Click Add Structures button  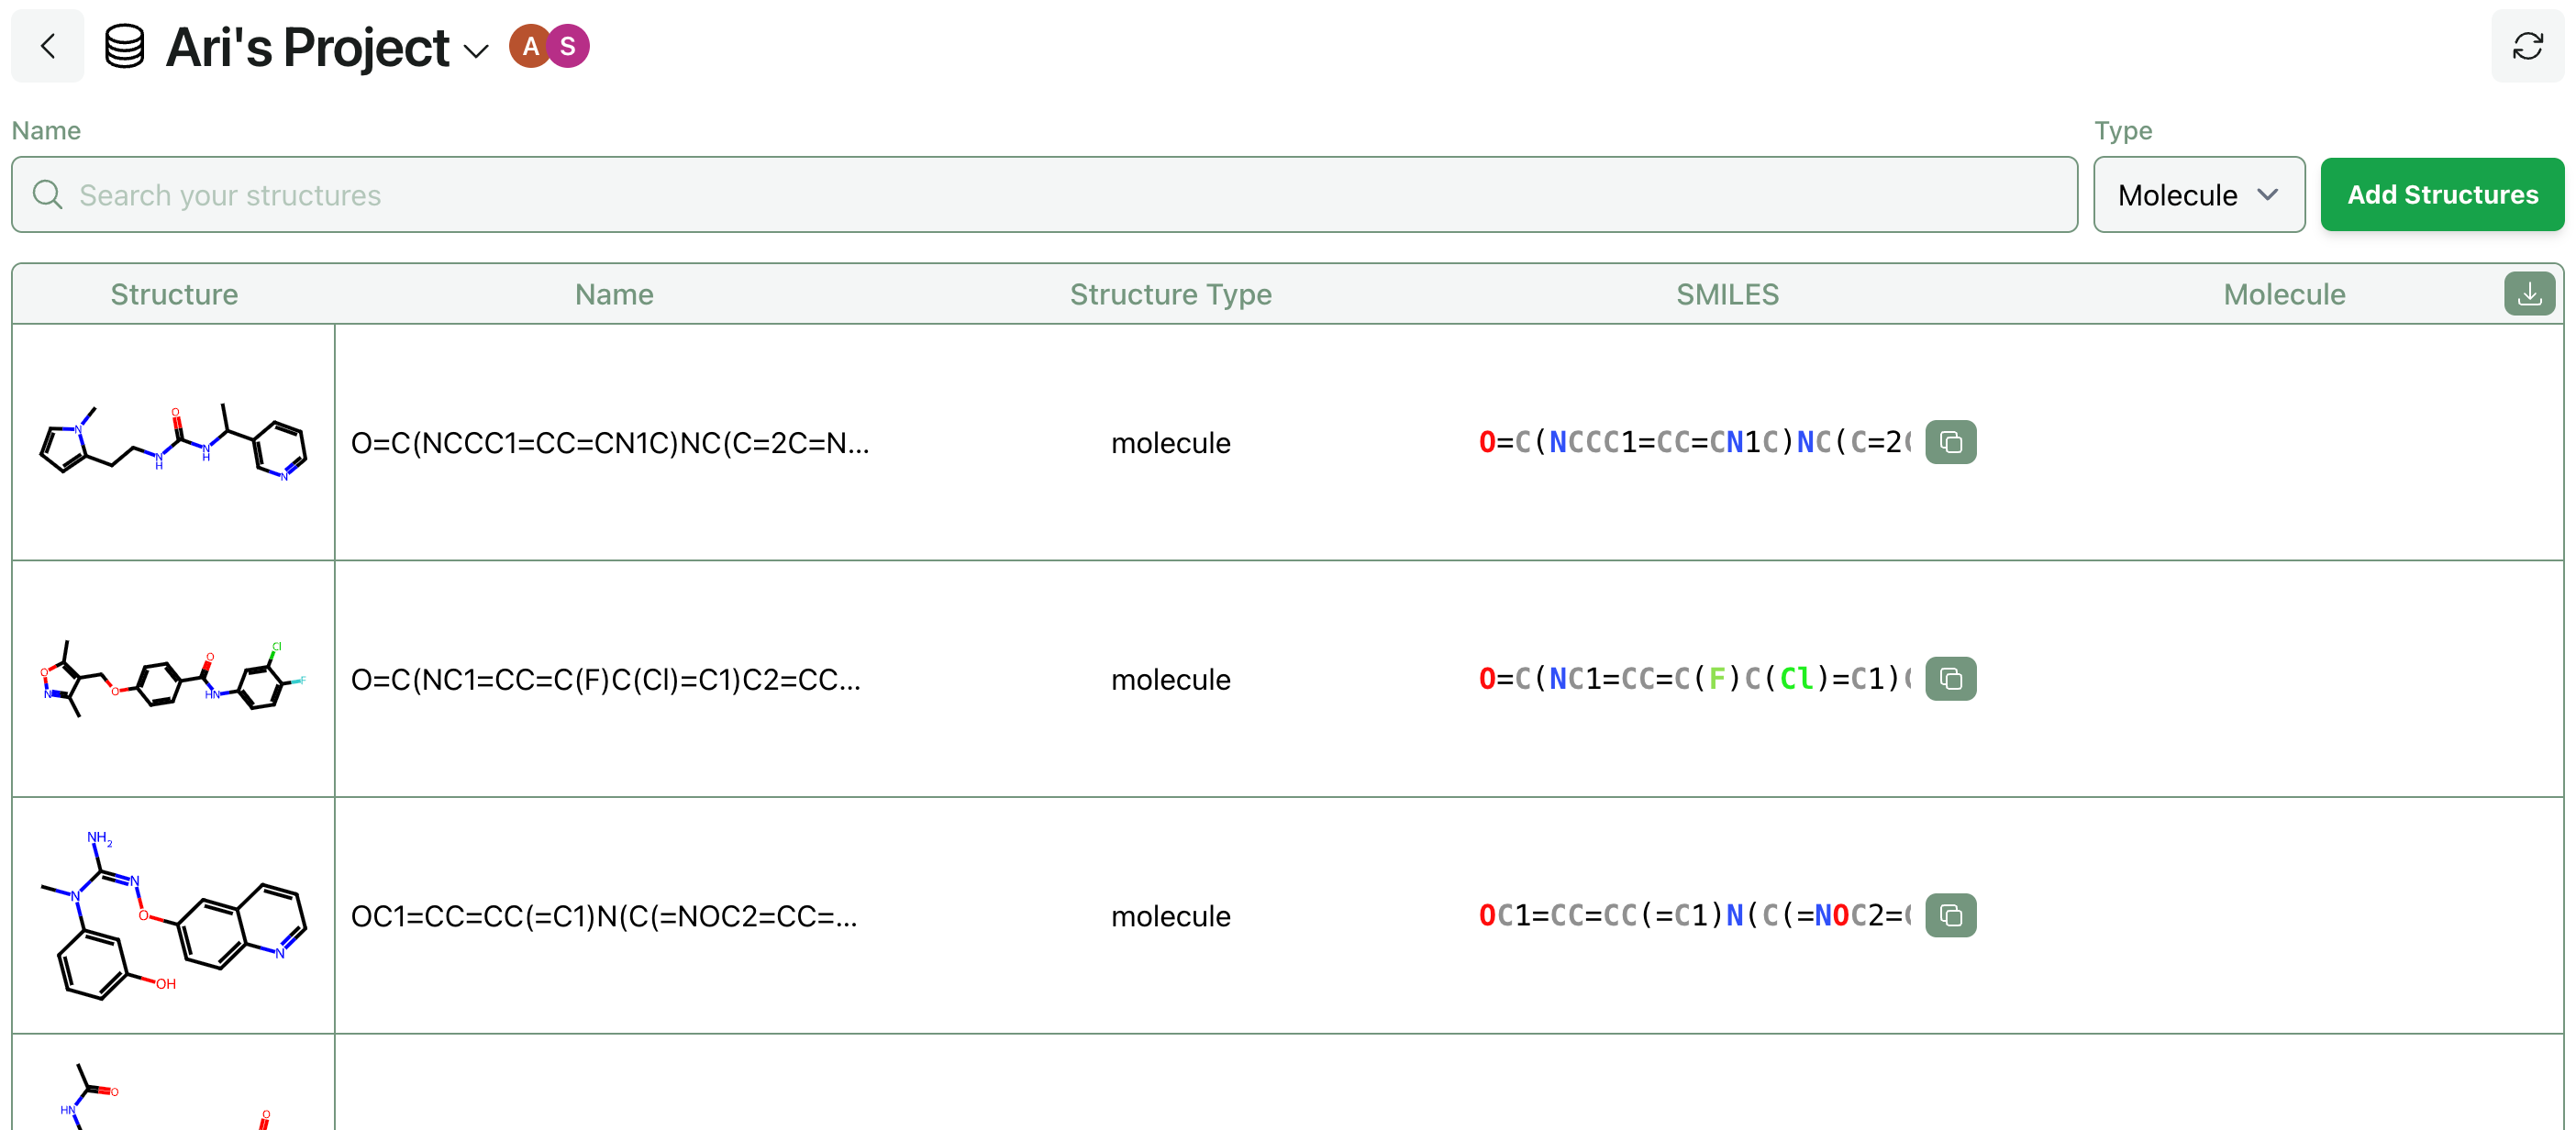[x=2441, y=194]
